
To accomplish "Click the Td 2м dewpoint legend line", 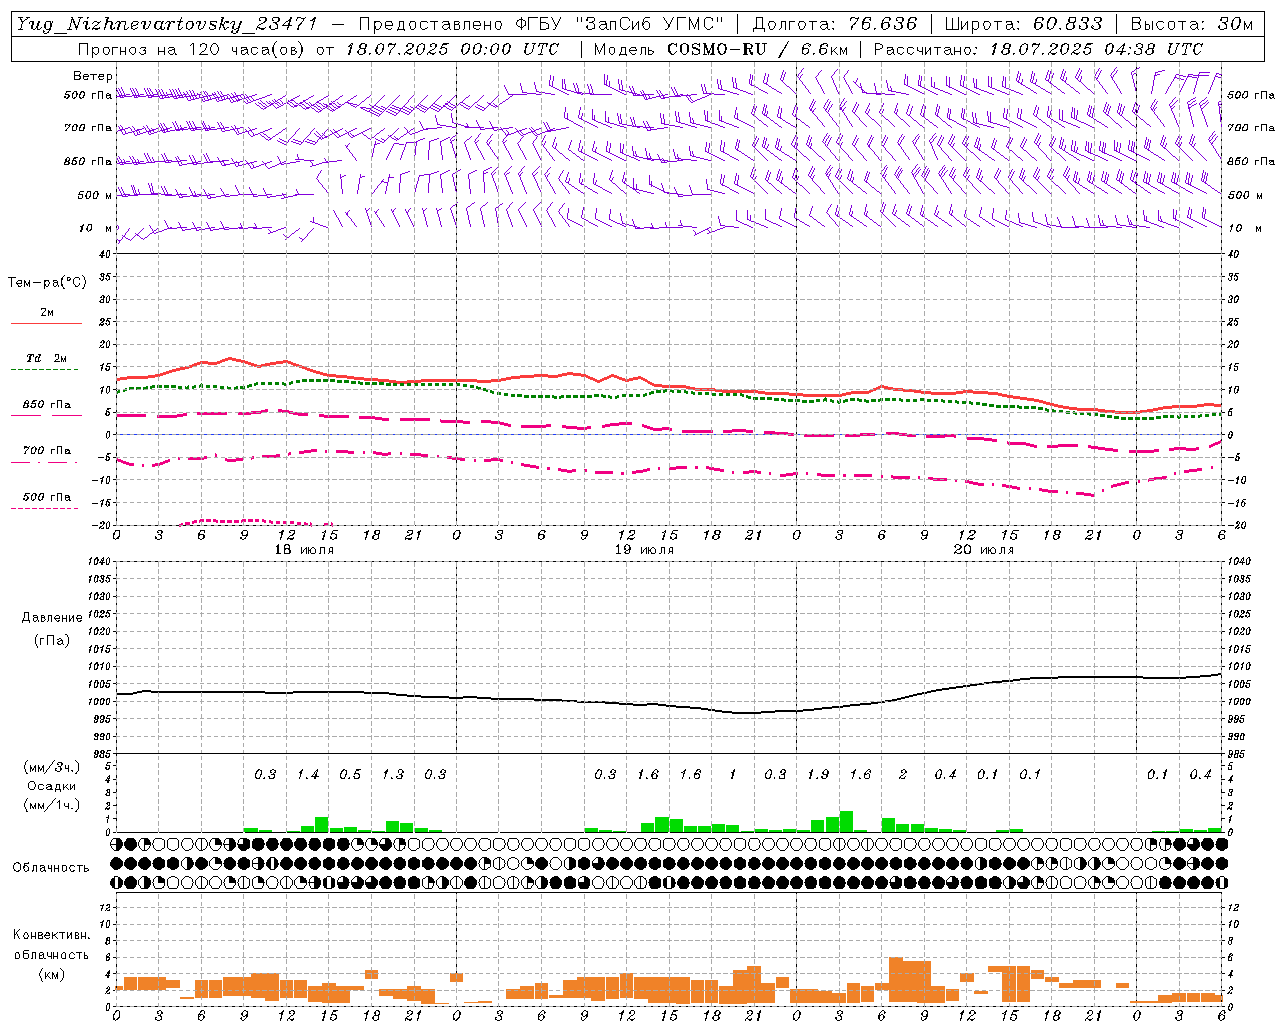I will (46, 369).
